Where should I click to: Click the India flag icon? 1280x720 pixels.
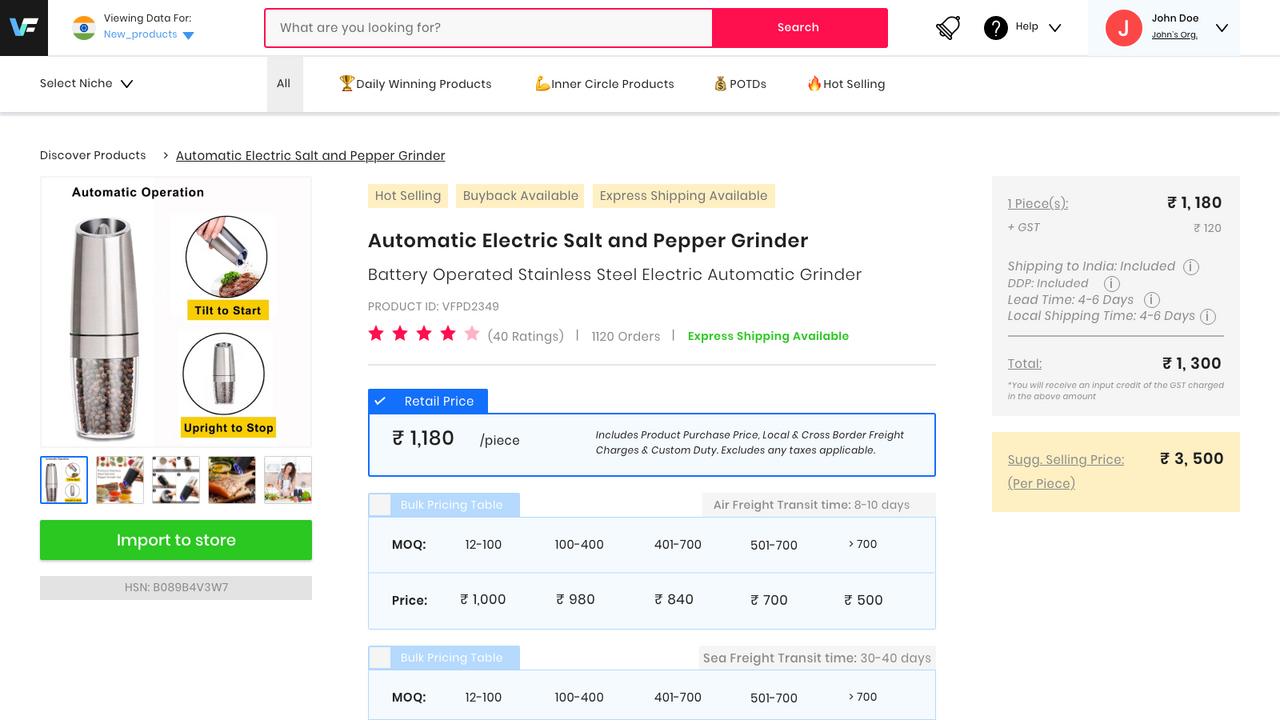click(x=84, y=28)
